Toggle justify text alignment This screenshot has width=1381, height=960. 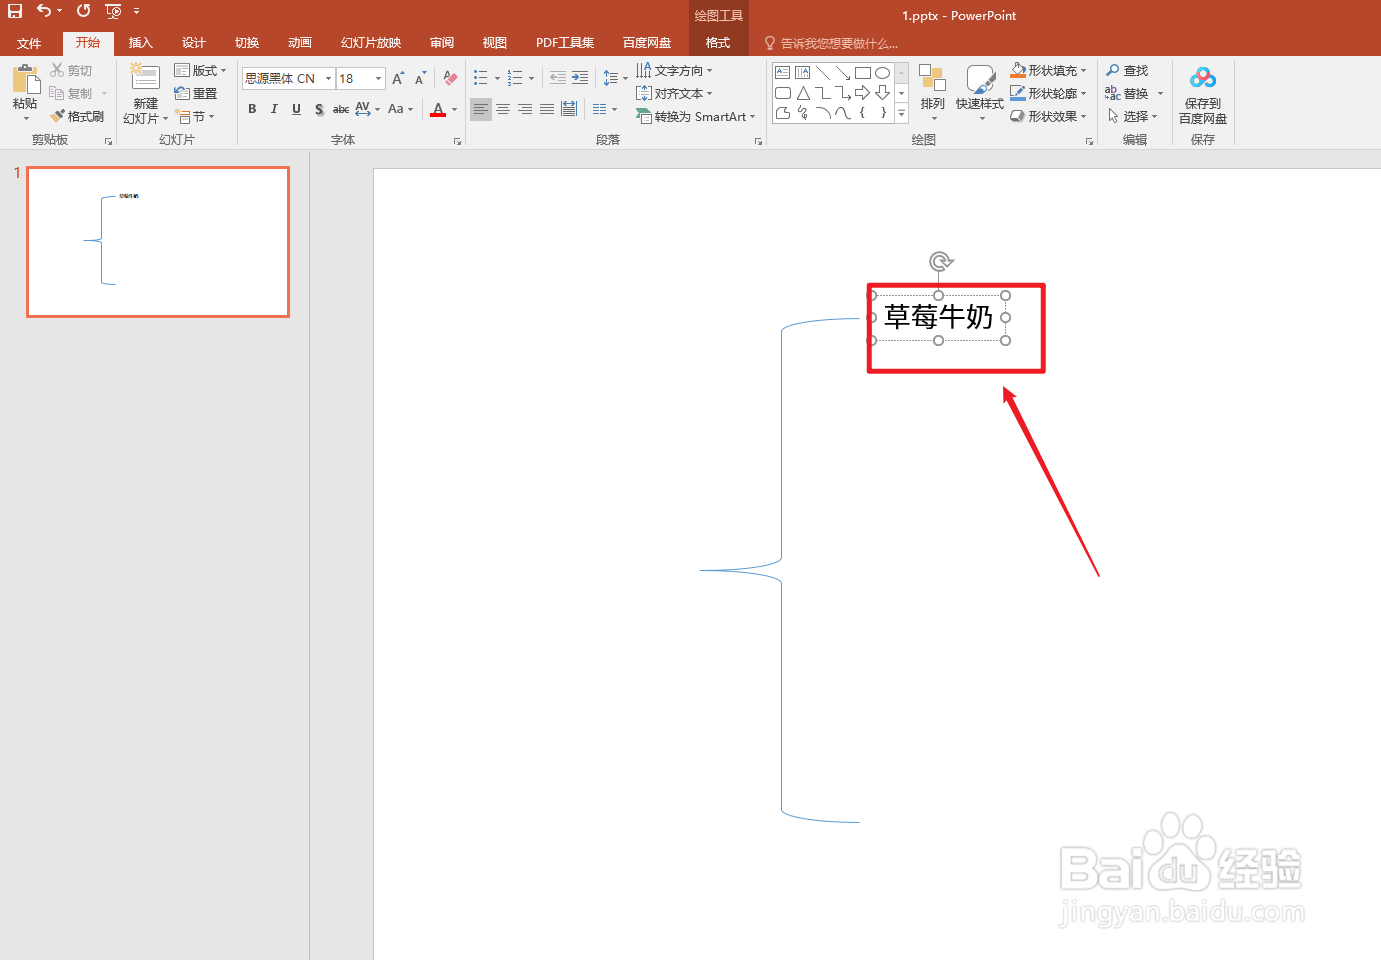click(x=547, y=109)
